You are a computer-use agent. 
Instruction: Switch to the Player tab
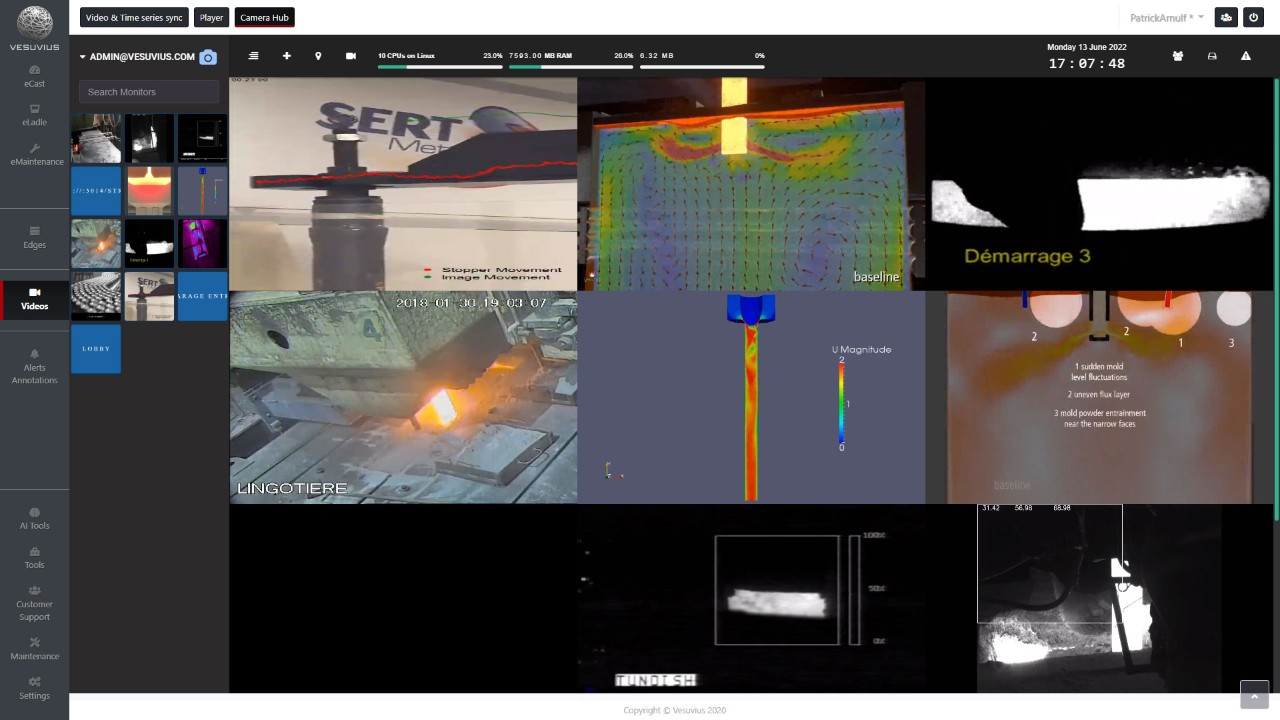(x=211, y=18)
